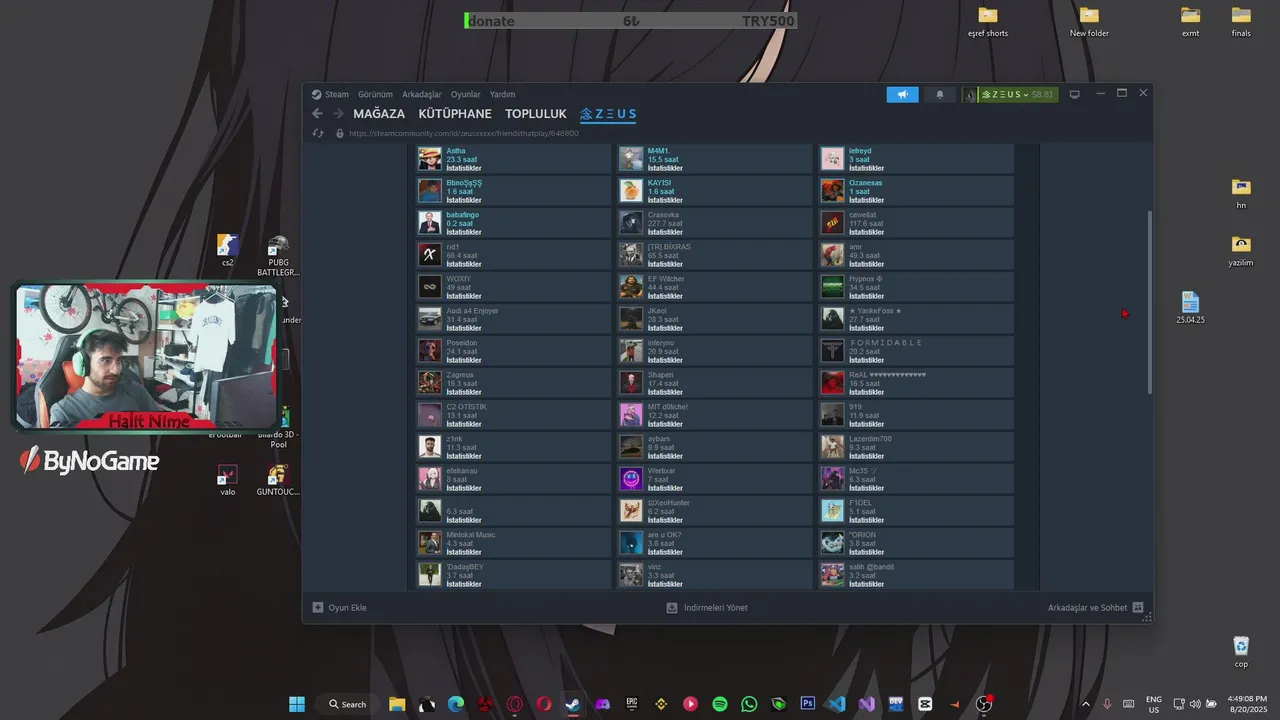Click the Steam community URL field
Image resolution: width=1280 pixels, height=720 pixels.
tap(463, 133)
